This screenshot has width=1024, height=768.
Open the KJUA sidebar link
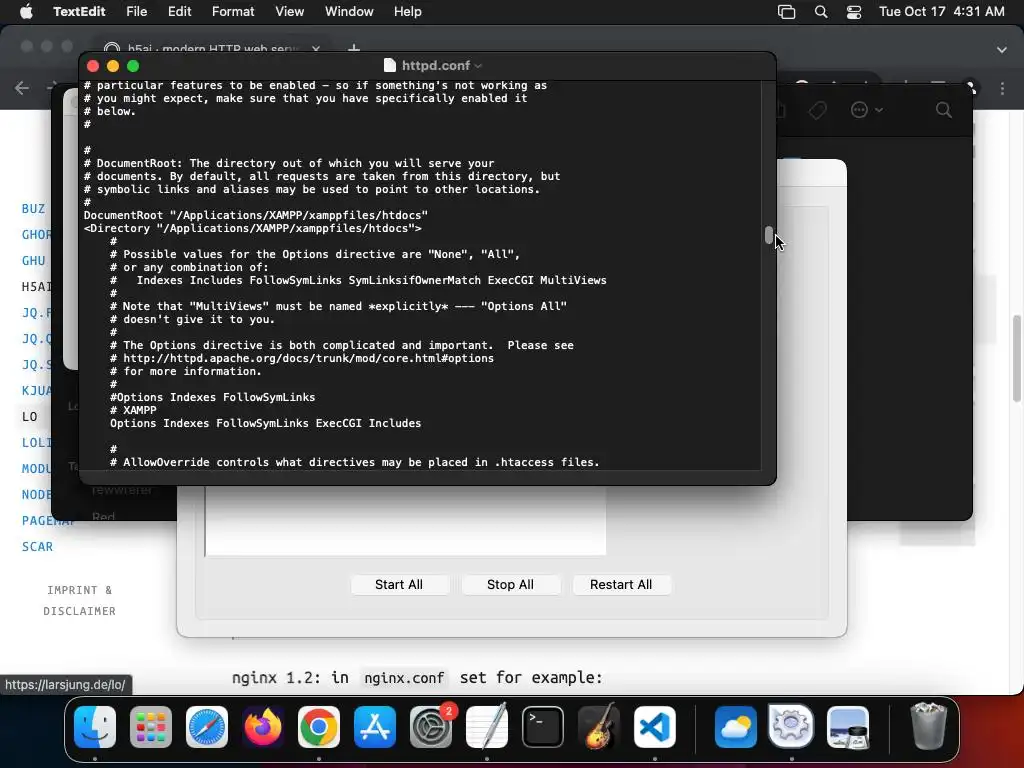tap(37, 391)
